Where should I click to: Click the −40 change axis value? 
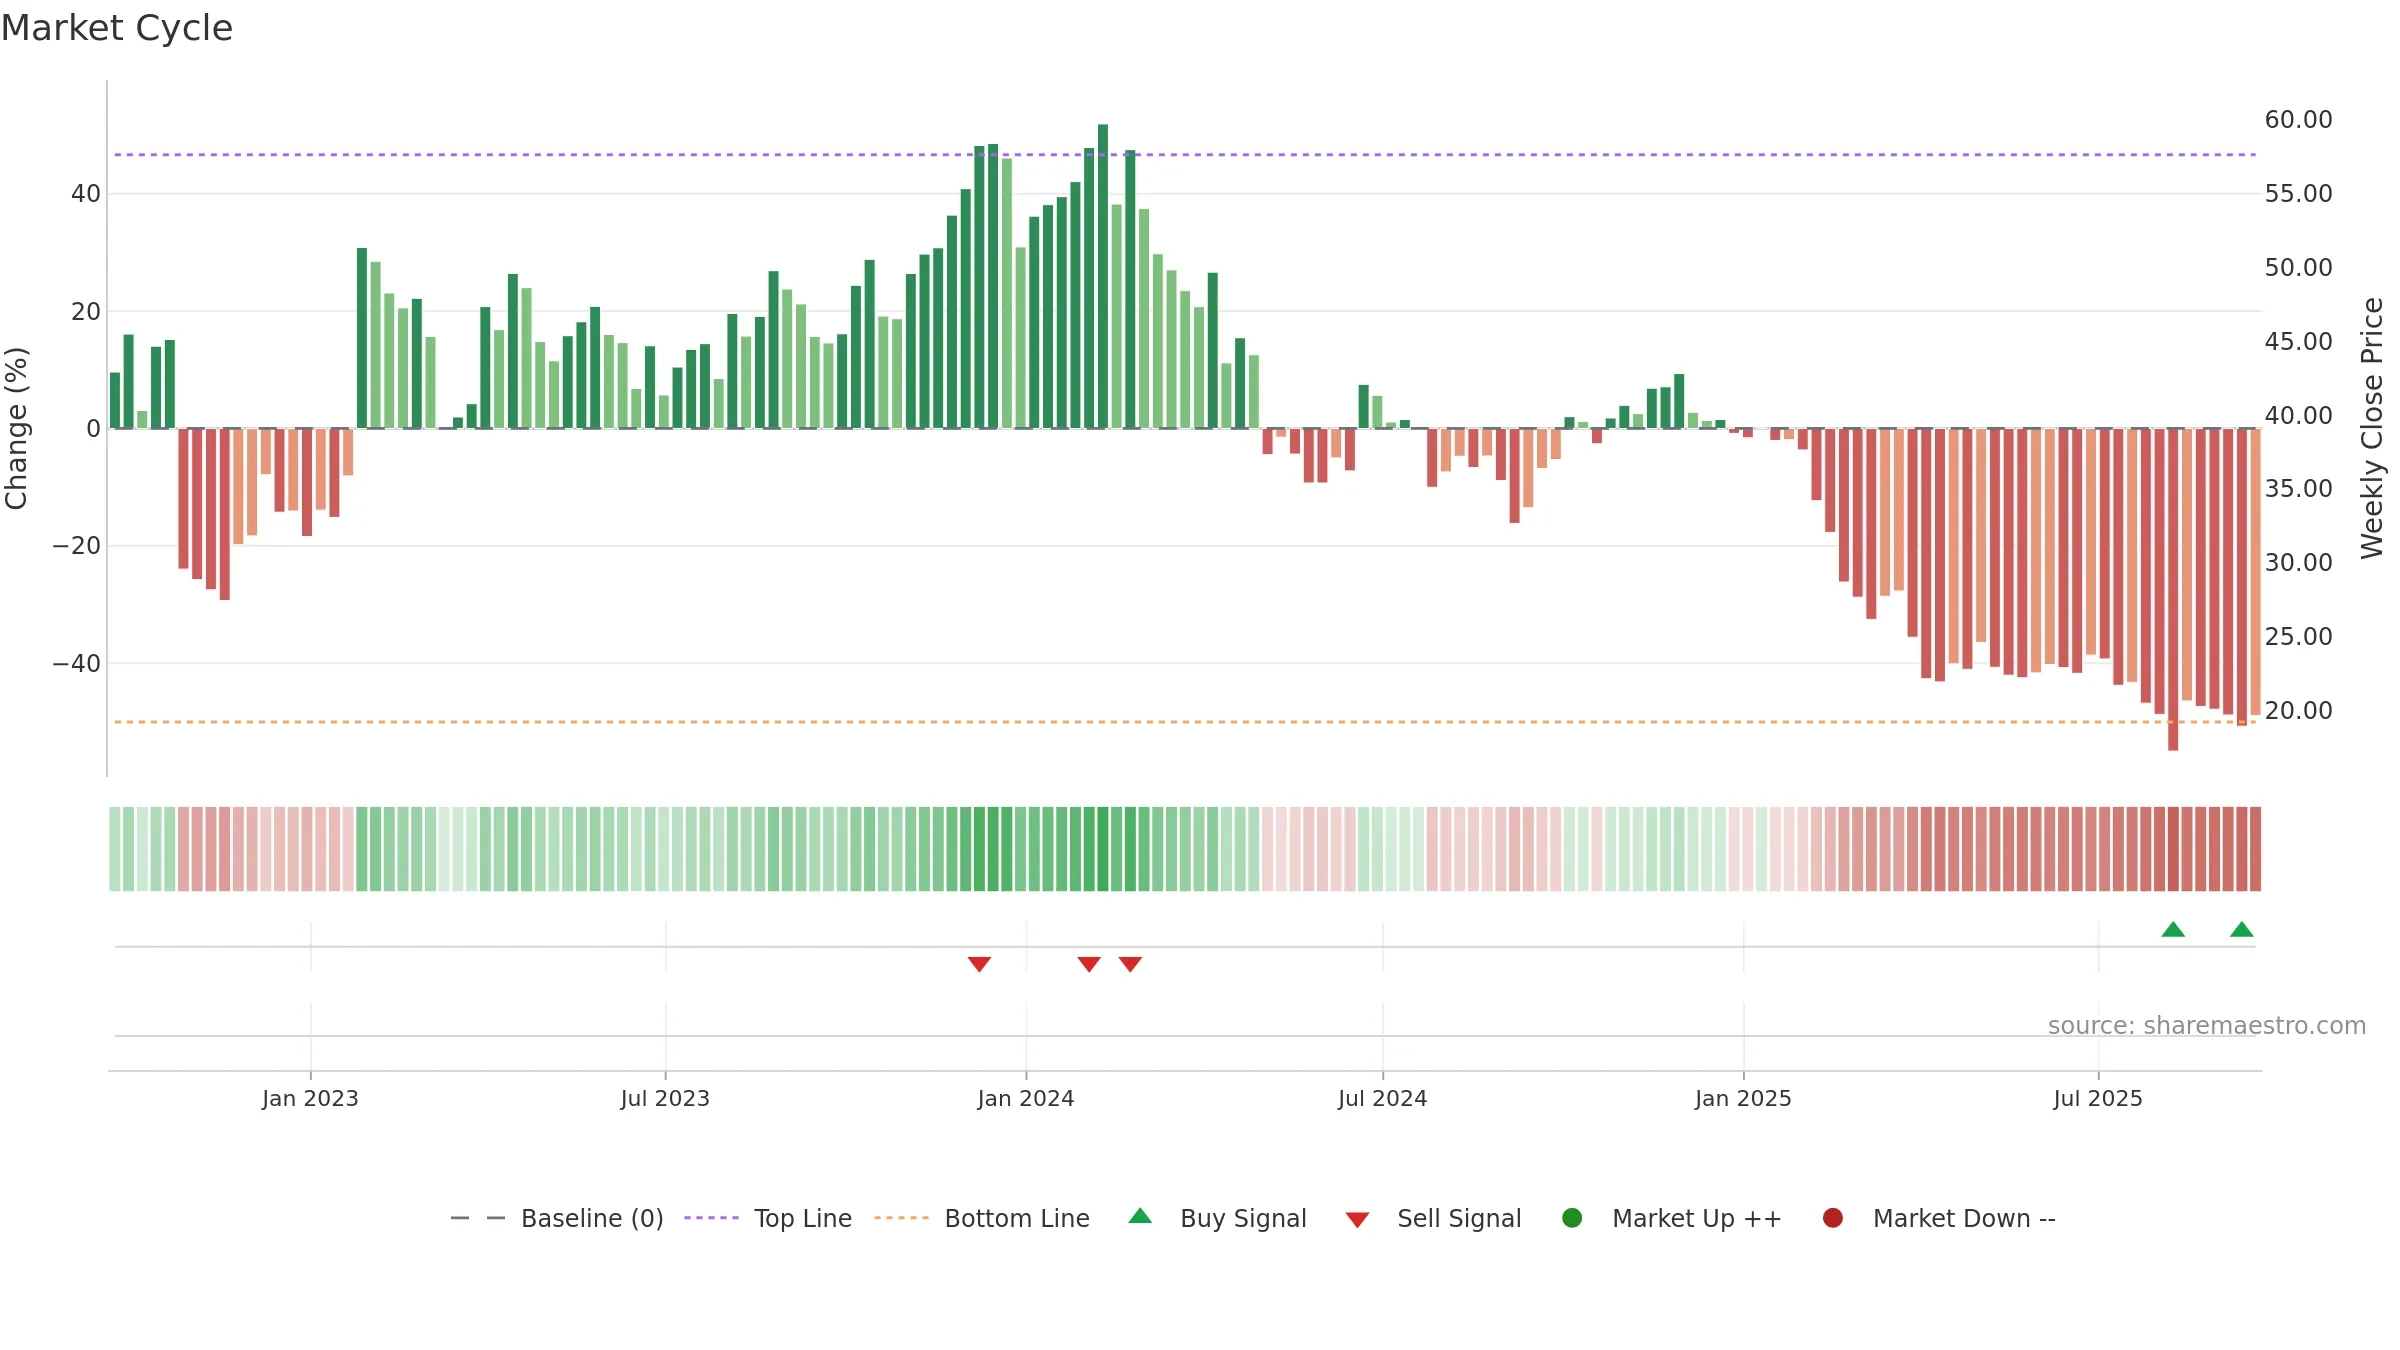[77, 664]
